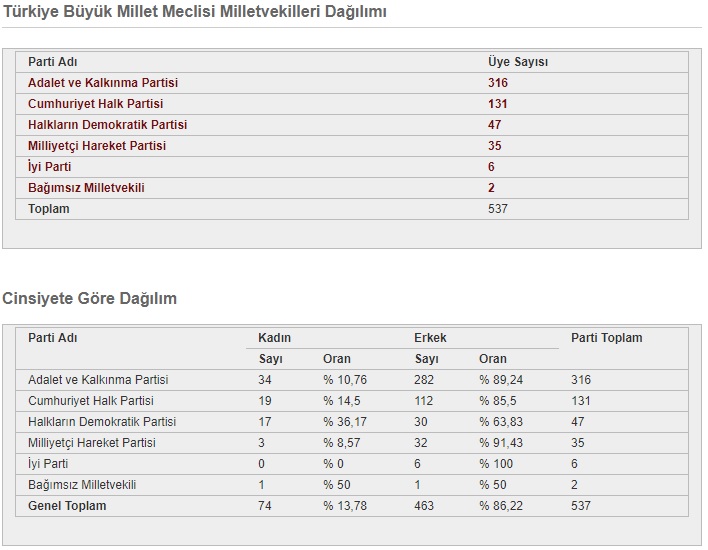Click the Cinsiyete Göre Dağılım heading
This screenshot has height=550, width=708.
click(90, 298)
